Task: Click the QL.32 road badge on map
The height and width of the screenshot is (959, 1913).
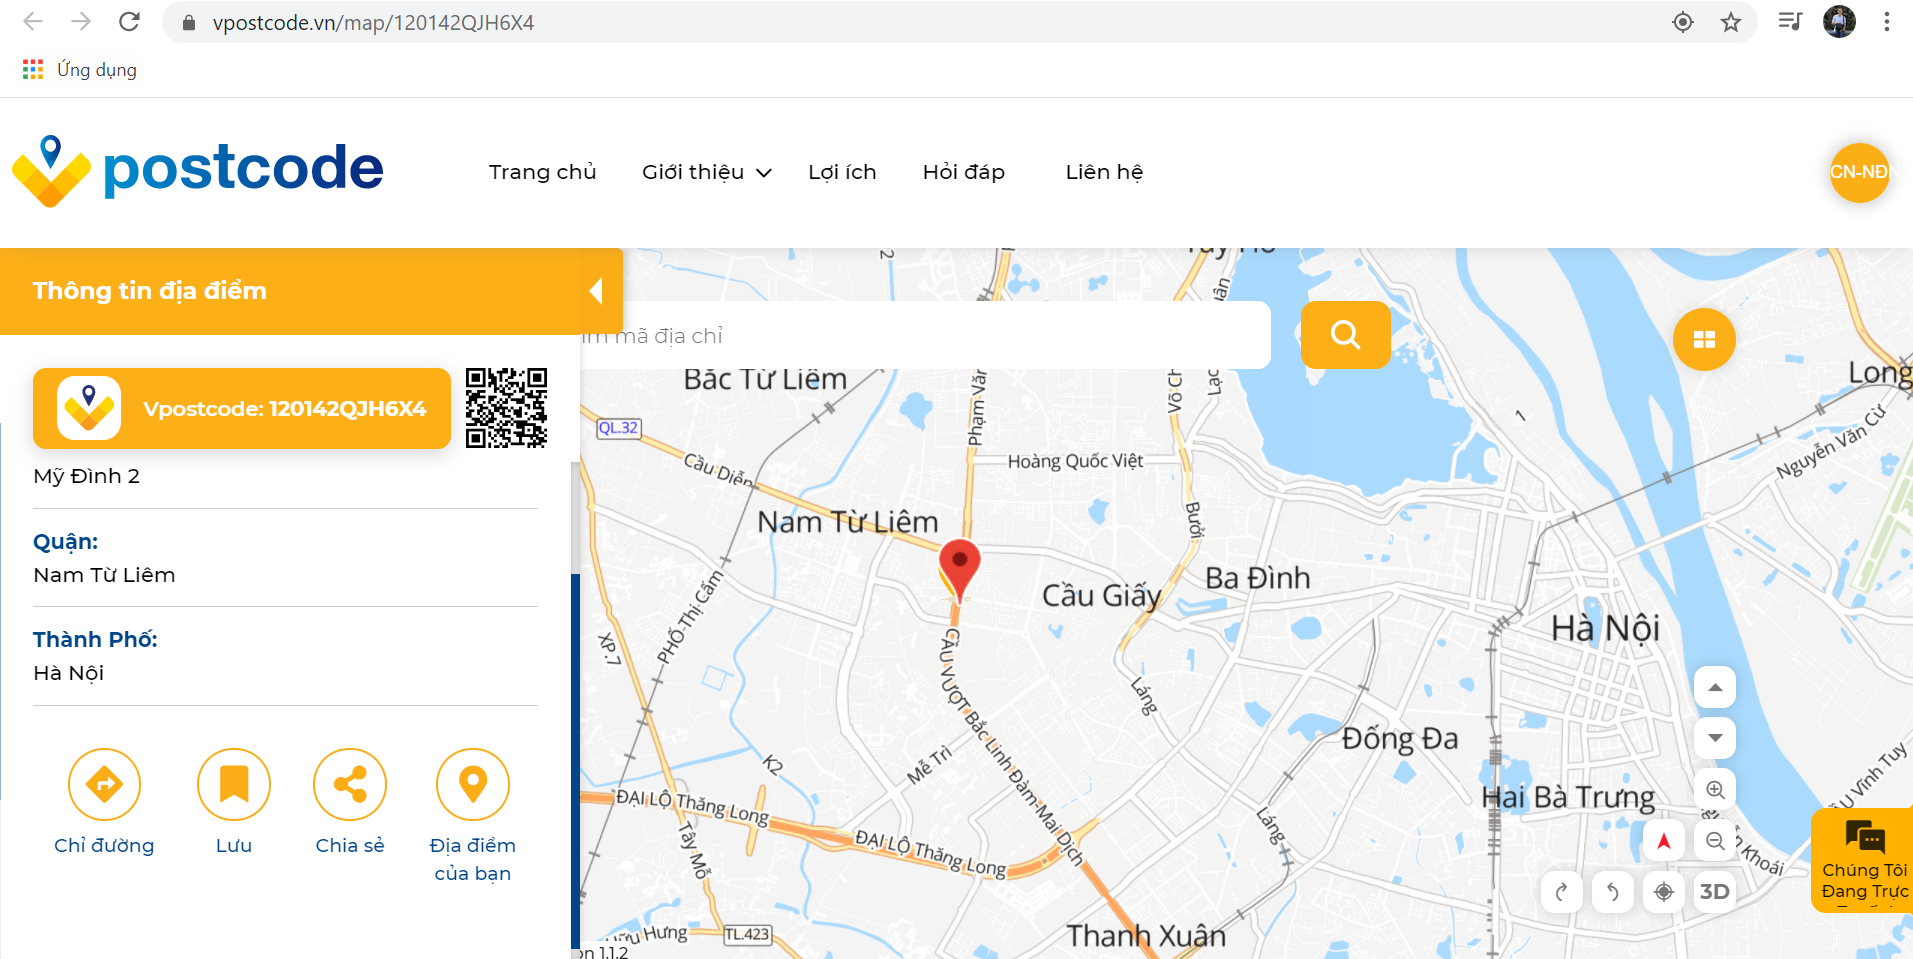Action: [x=618, y=428]
